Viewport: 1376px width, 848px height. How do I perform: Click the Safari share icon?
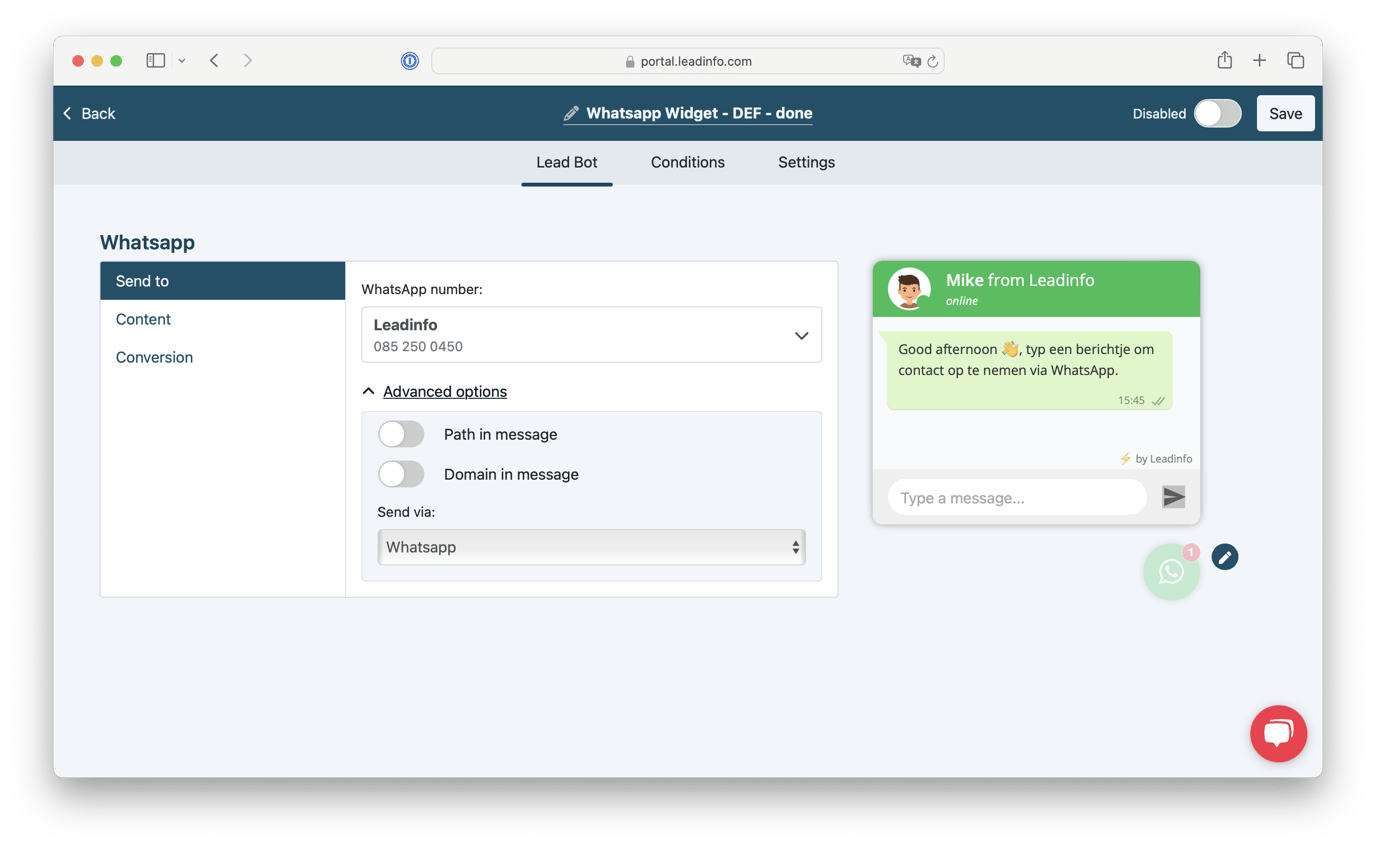pyautogui.click(x=1224, y=61)
